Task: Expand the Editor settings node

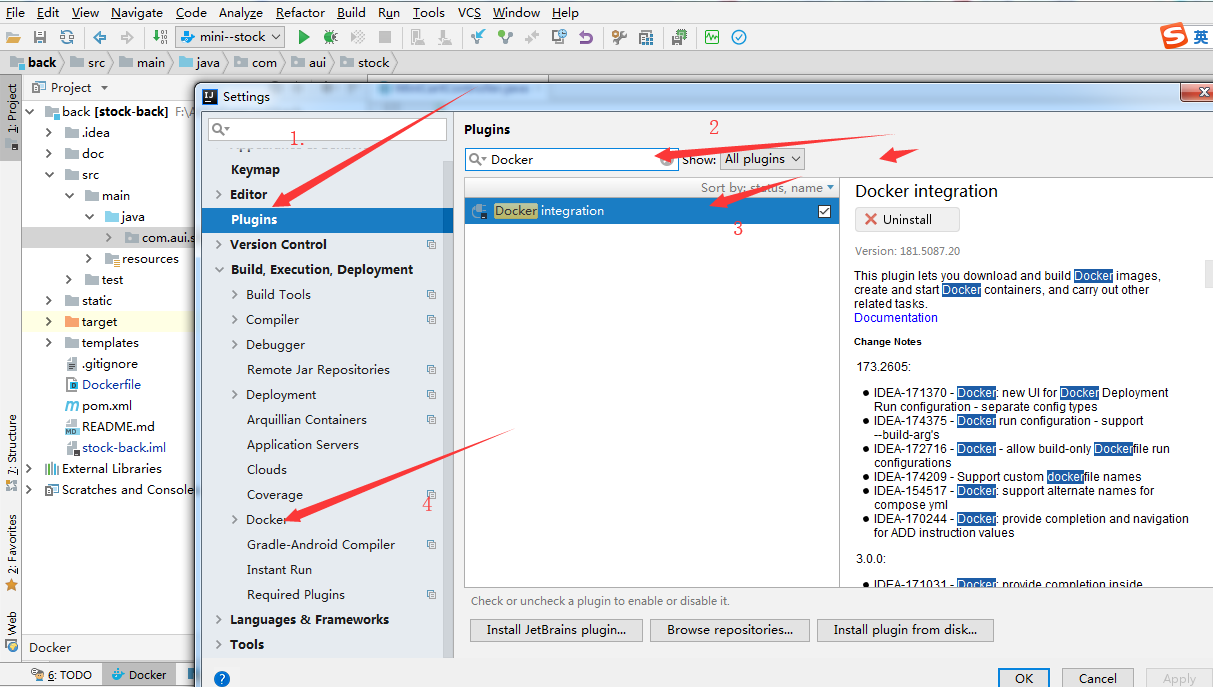Action: coord(219,195)
